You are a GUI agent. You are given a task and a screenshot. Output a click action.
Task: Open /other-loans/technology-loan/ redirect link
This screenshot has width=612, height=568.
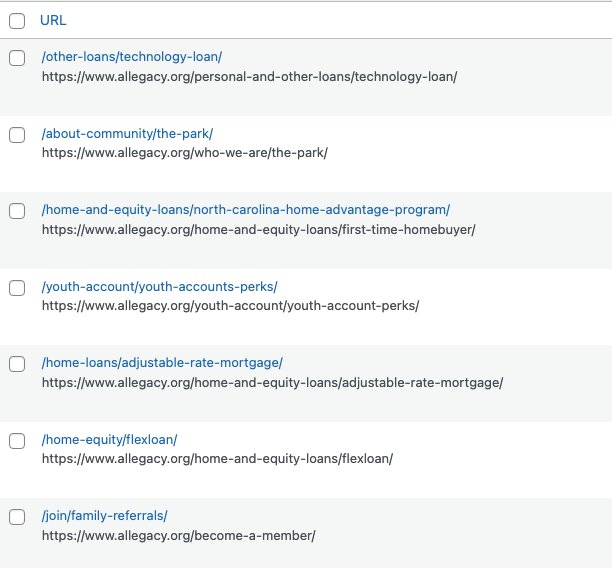click(x=132, y=57)
